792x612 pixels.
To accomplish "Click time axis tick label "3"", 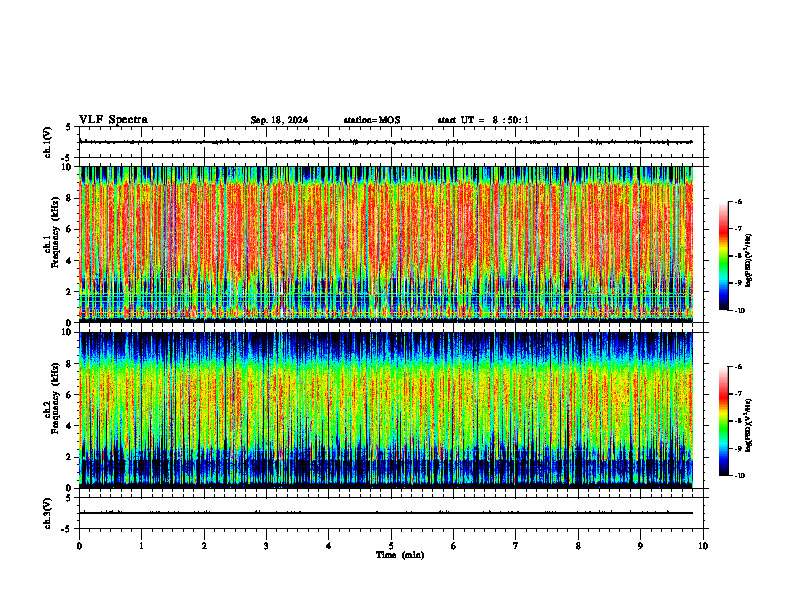I will (x=266, y=546).
